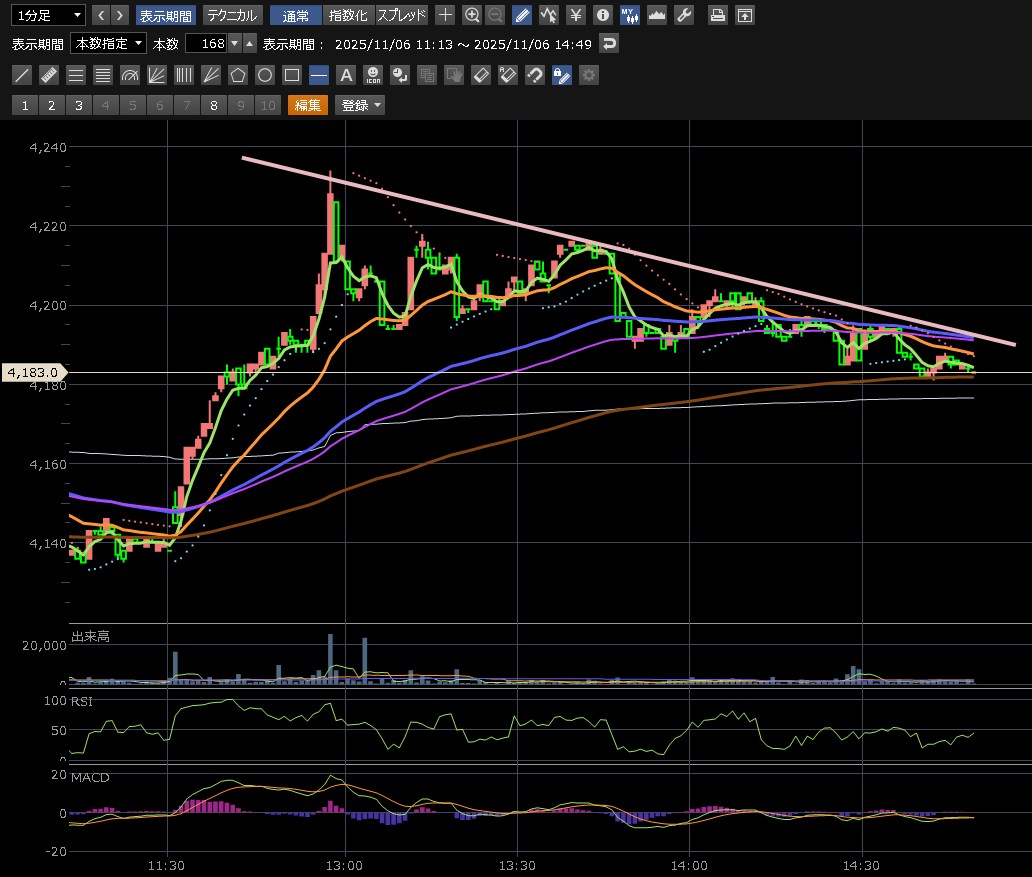Open the print chart icon
1032x877 pixels.
pyautogui.click(x=718, y=15)
